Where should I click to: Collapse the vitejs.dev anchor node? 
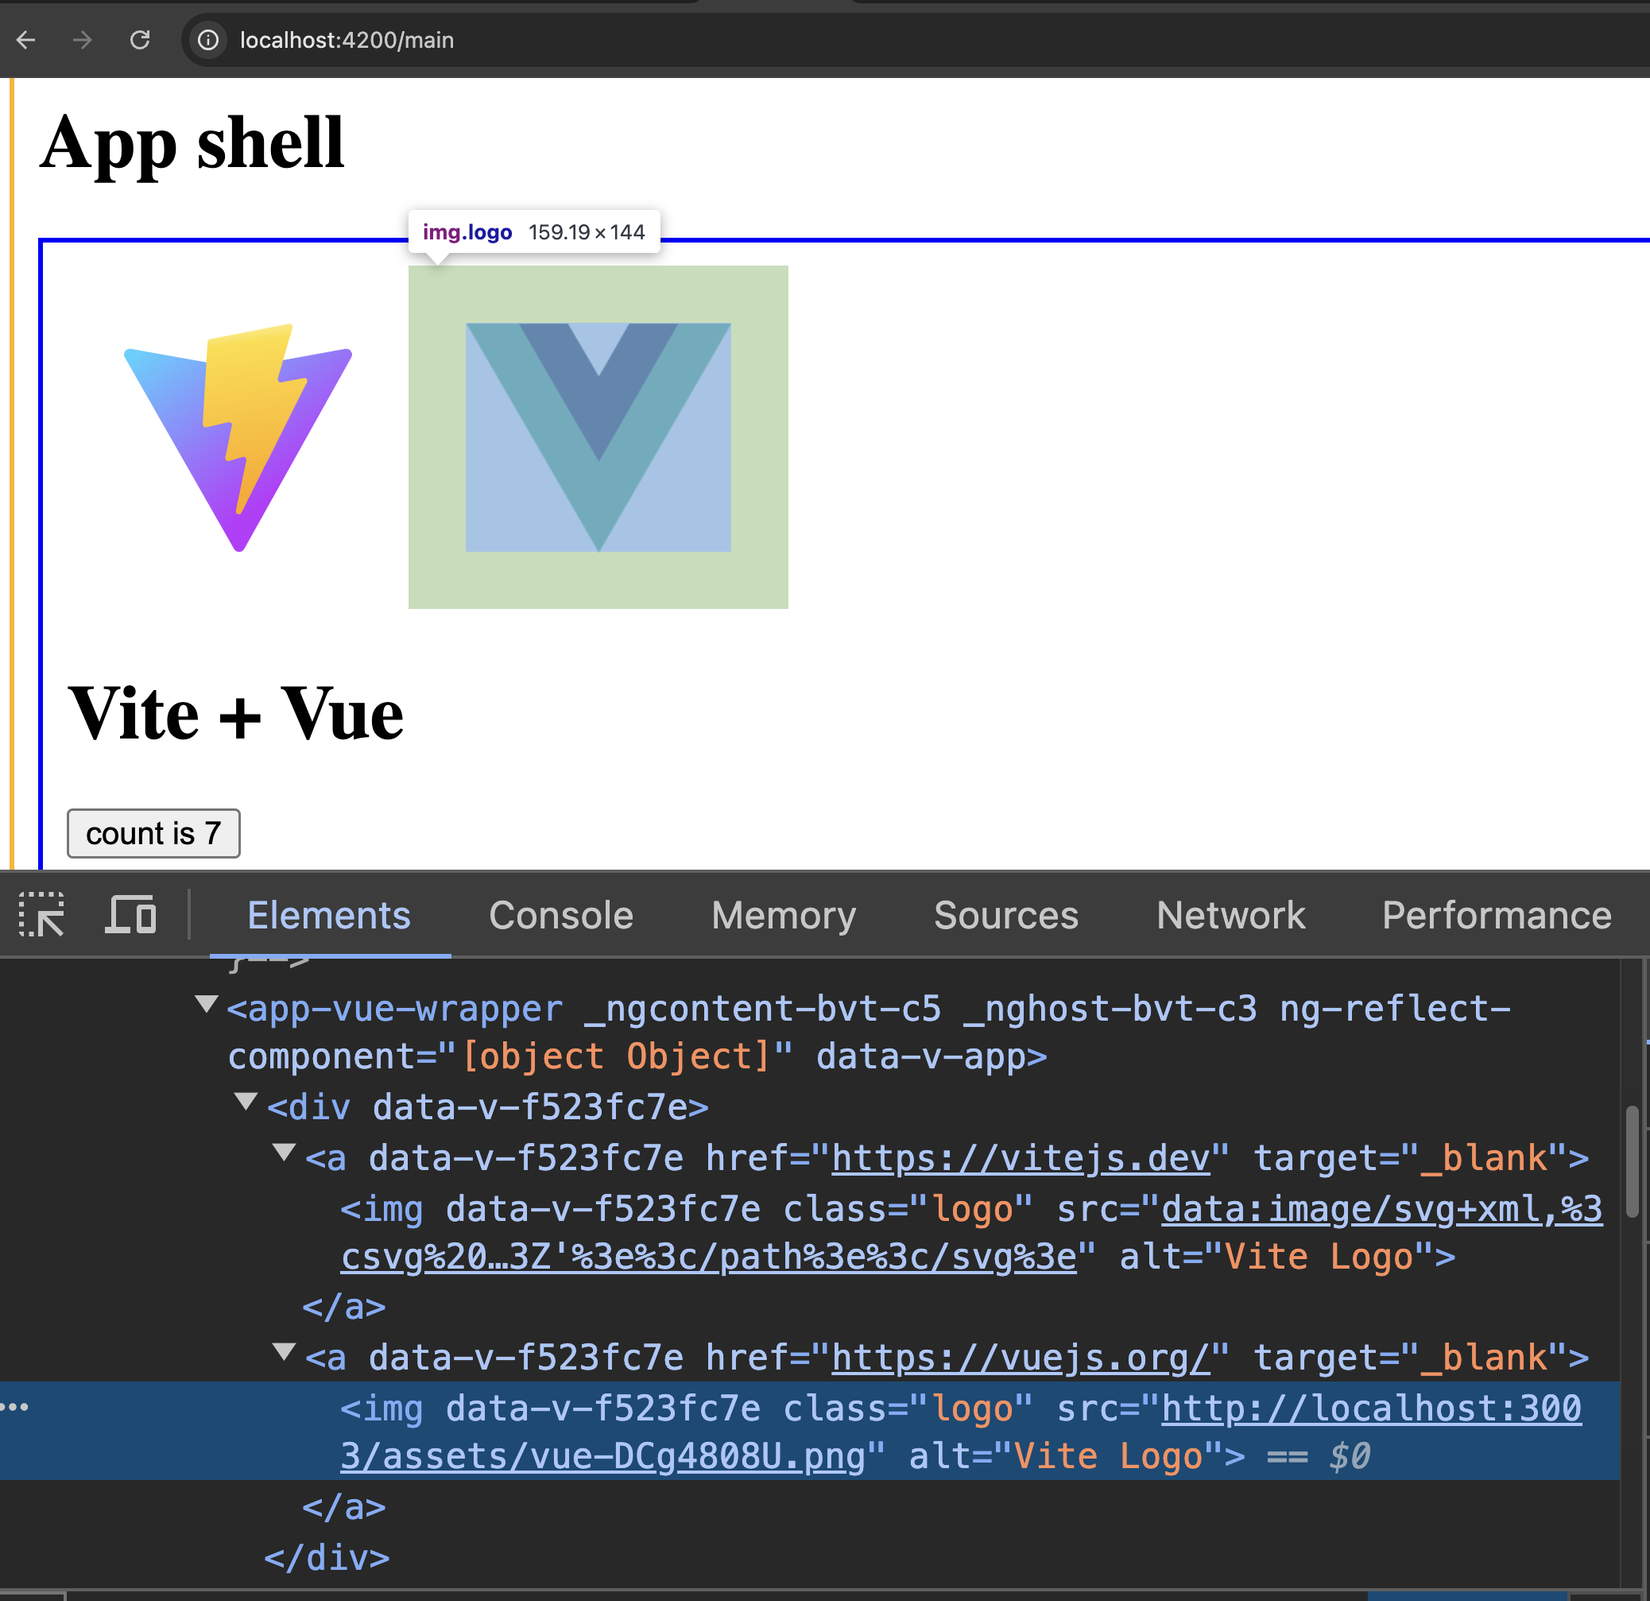pos(285,1153)
